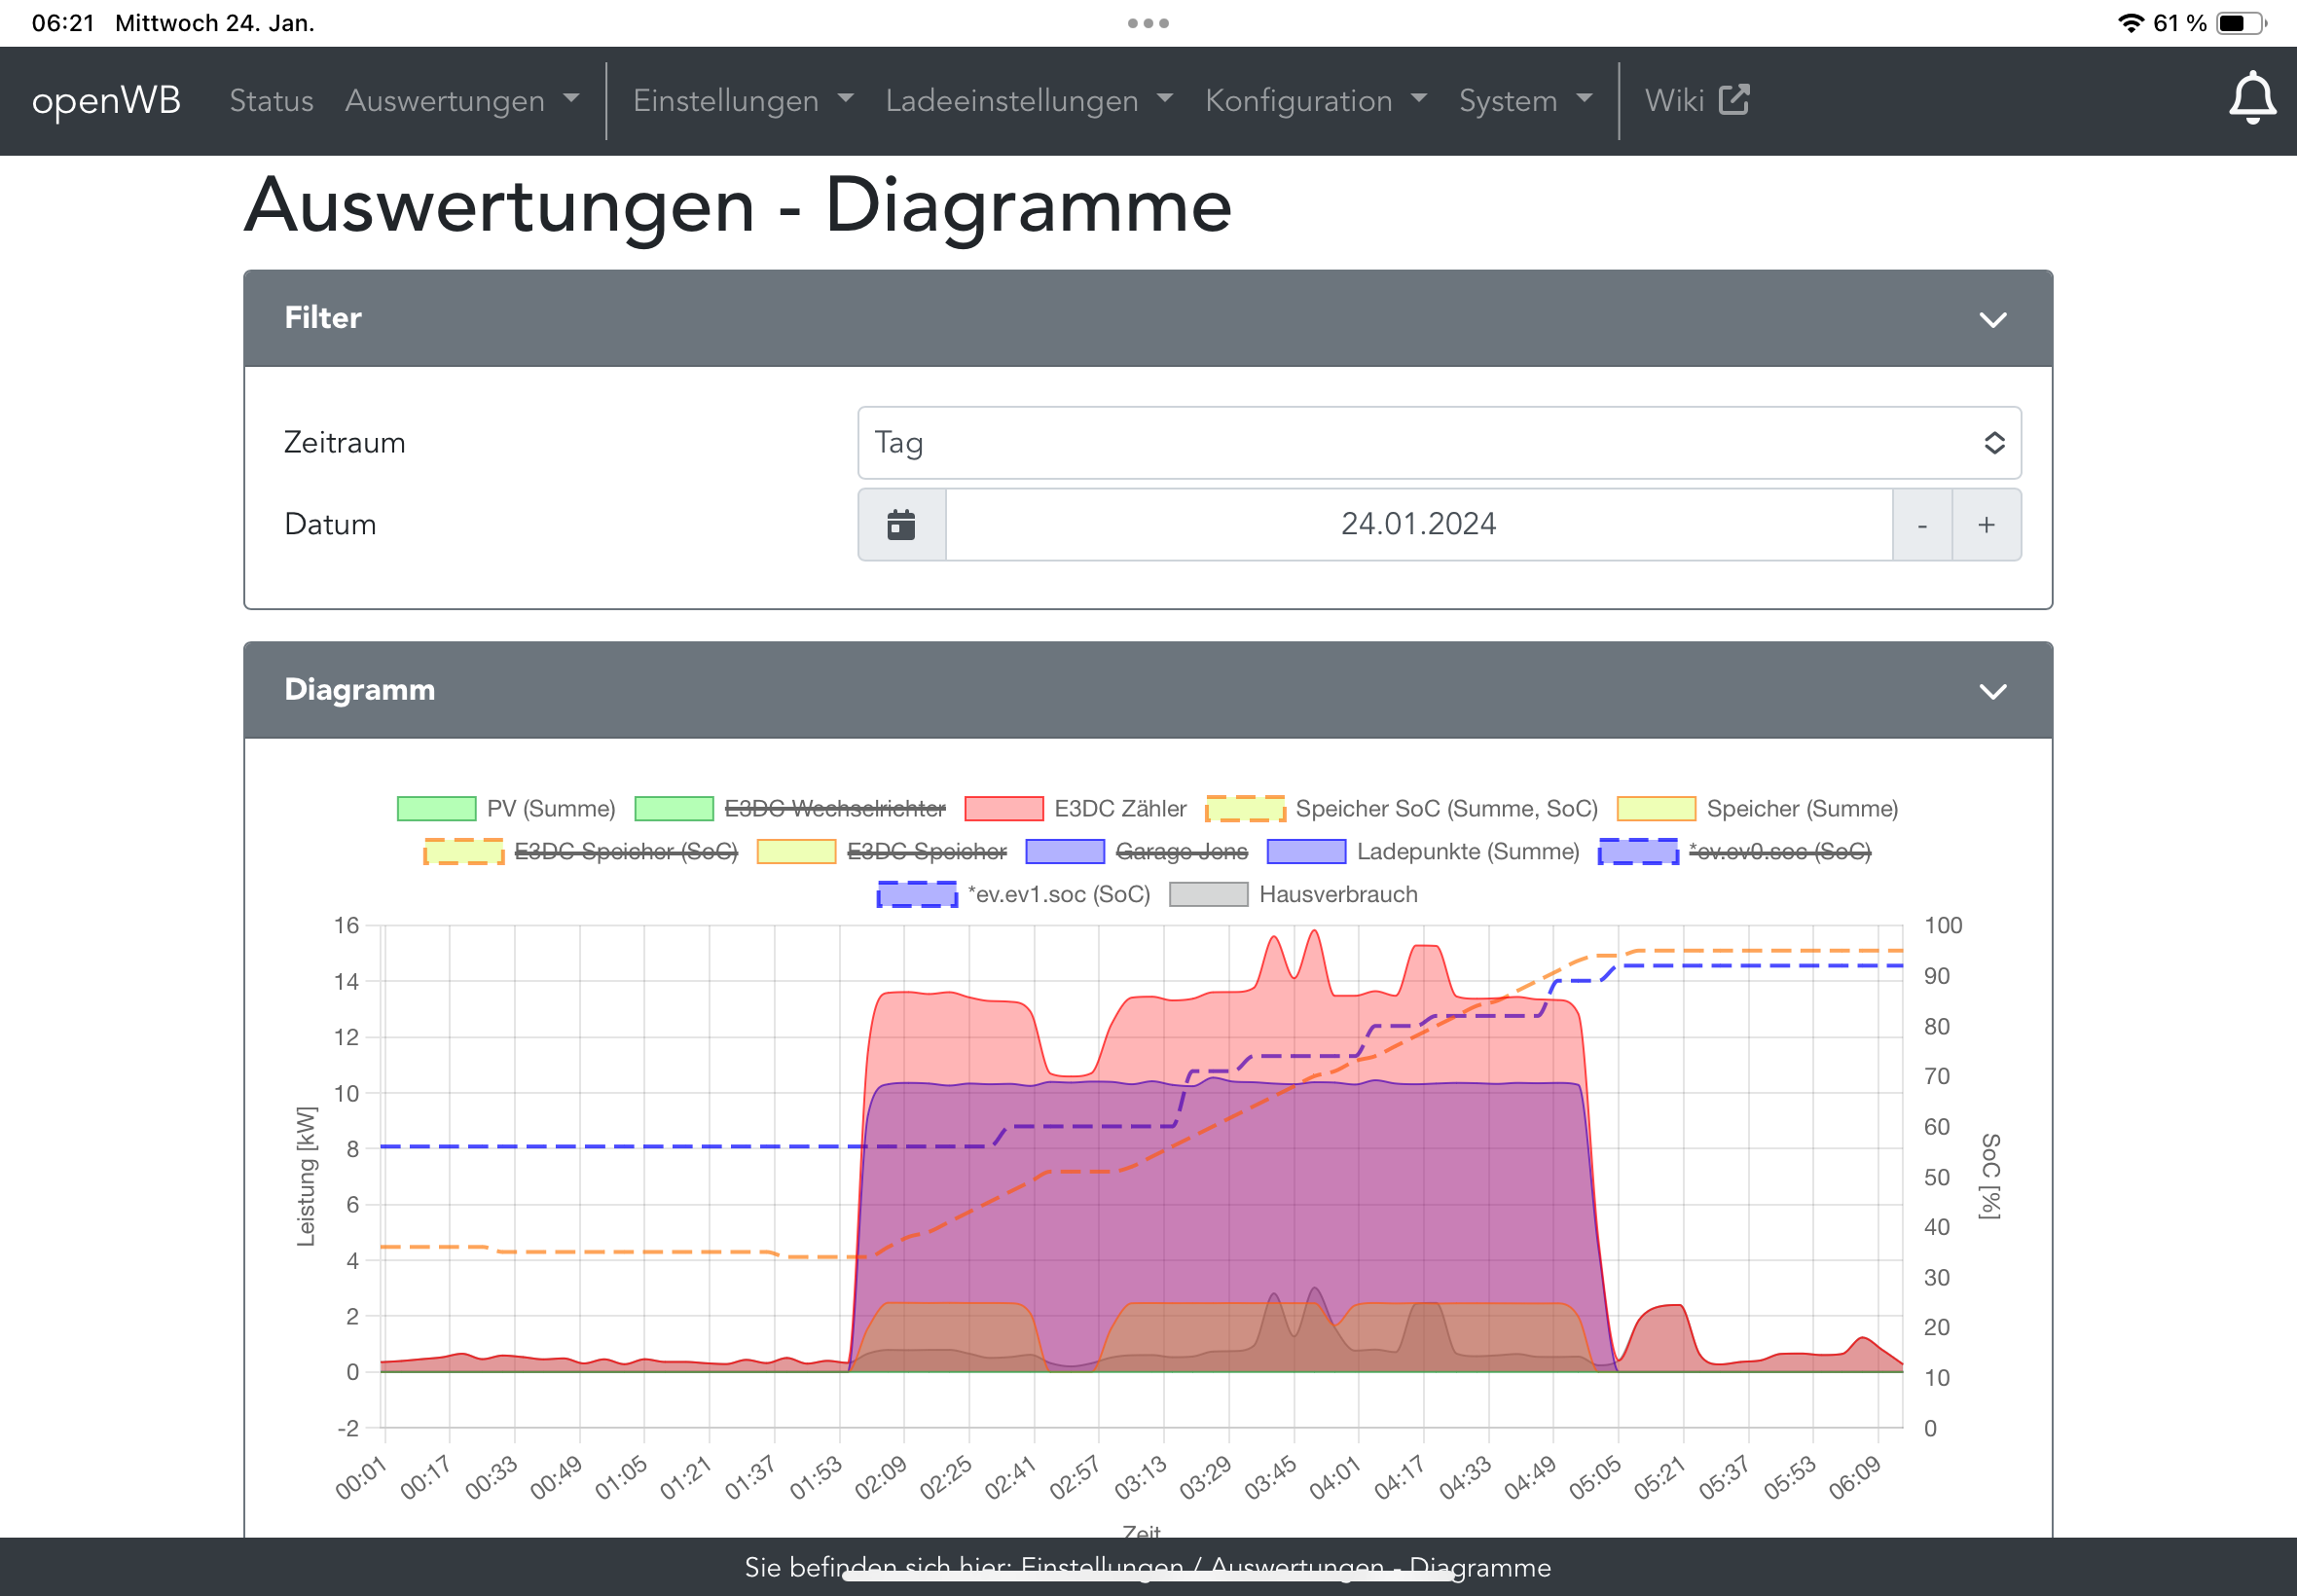The image size is (2297, 1596).
Task: Click the E3DC Zähler red legend swatch
Action: [x=1003, y=808]
